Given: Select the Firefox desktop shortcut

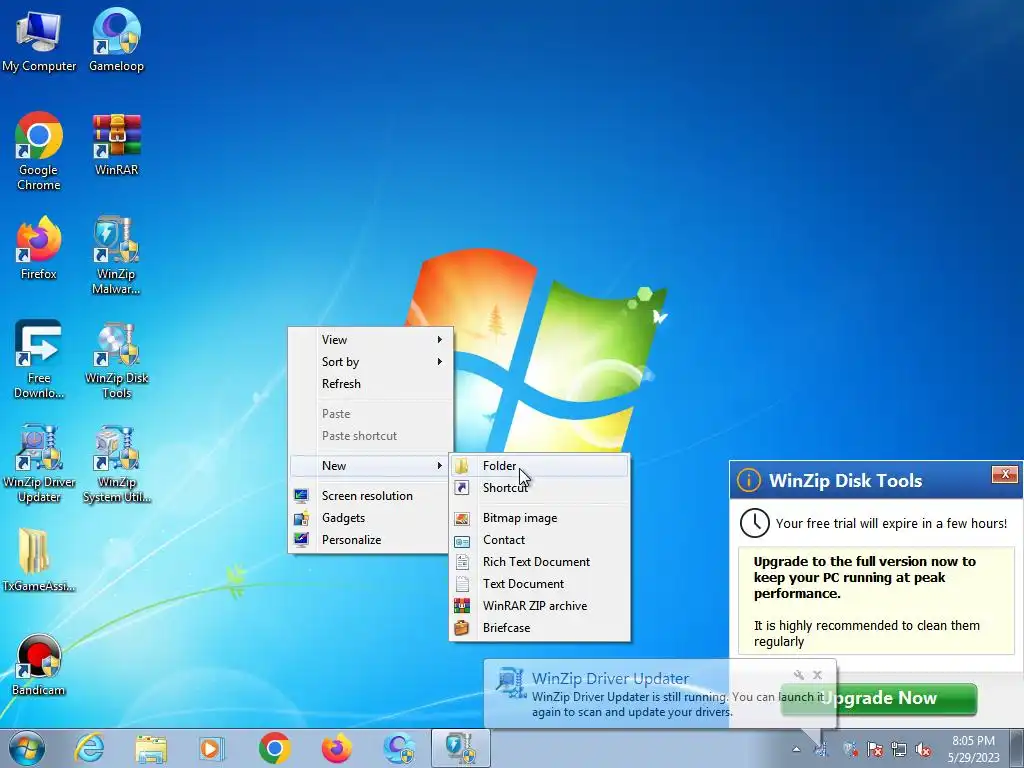Looking at the screenshot, I should (x=39, y=248).
